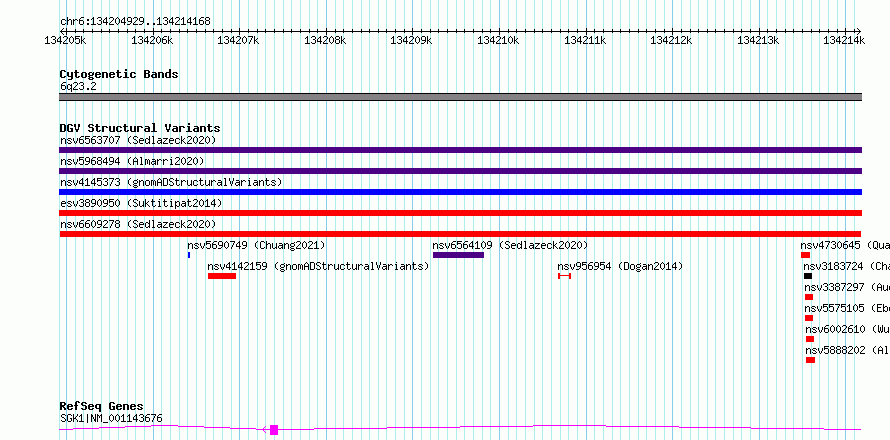
Task: Click the black nsv3183724 variant block
Action: point(808,276)
